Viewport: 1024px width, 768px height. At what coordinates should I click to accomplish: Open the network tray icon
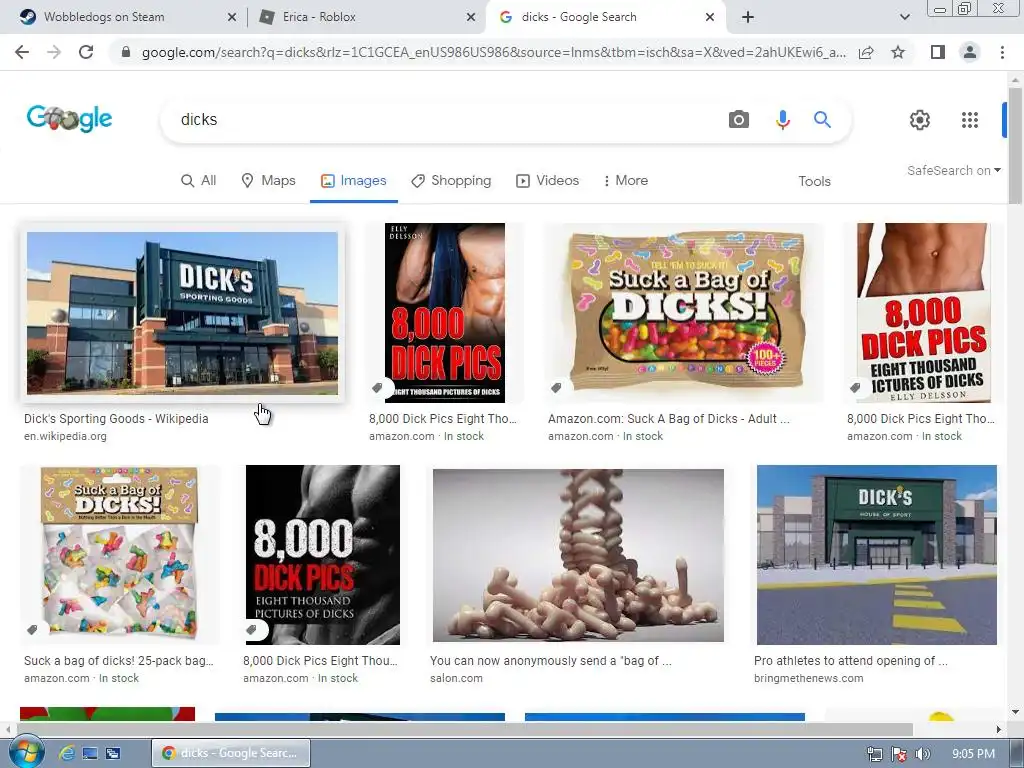(874, 754)
